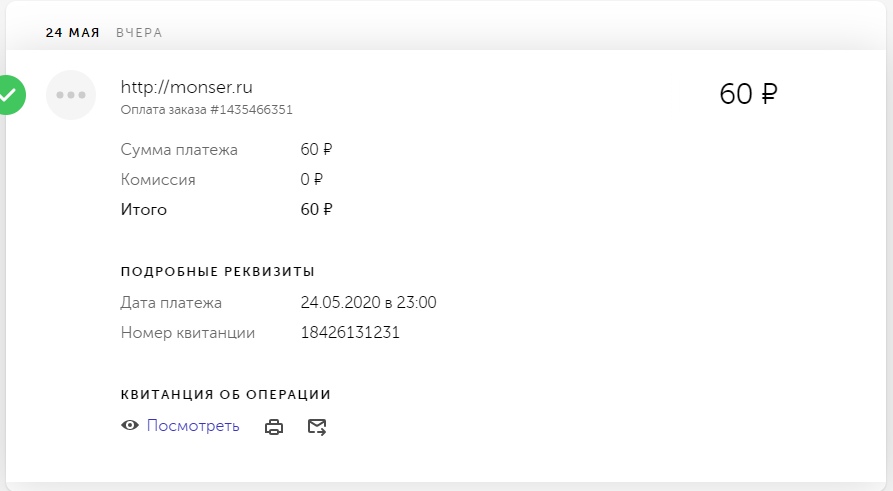Select order text Оплата заказа #1435466351

click(x=206, y=110)
